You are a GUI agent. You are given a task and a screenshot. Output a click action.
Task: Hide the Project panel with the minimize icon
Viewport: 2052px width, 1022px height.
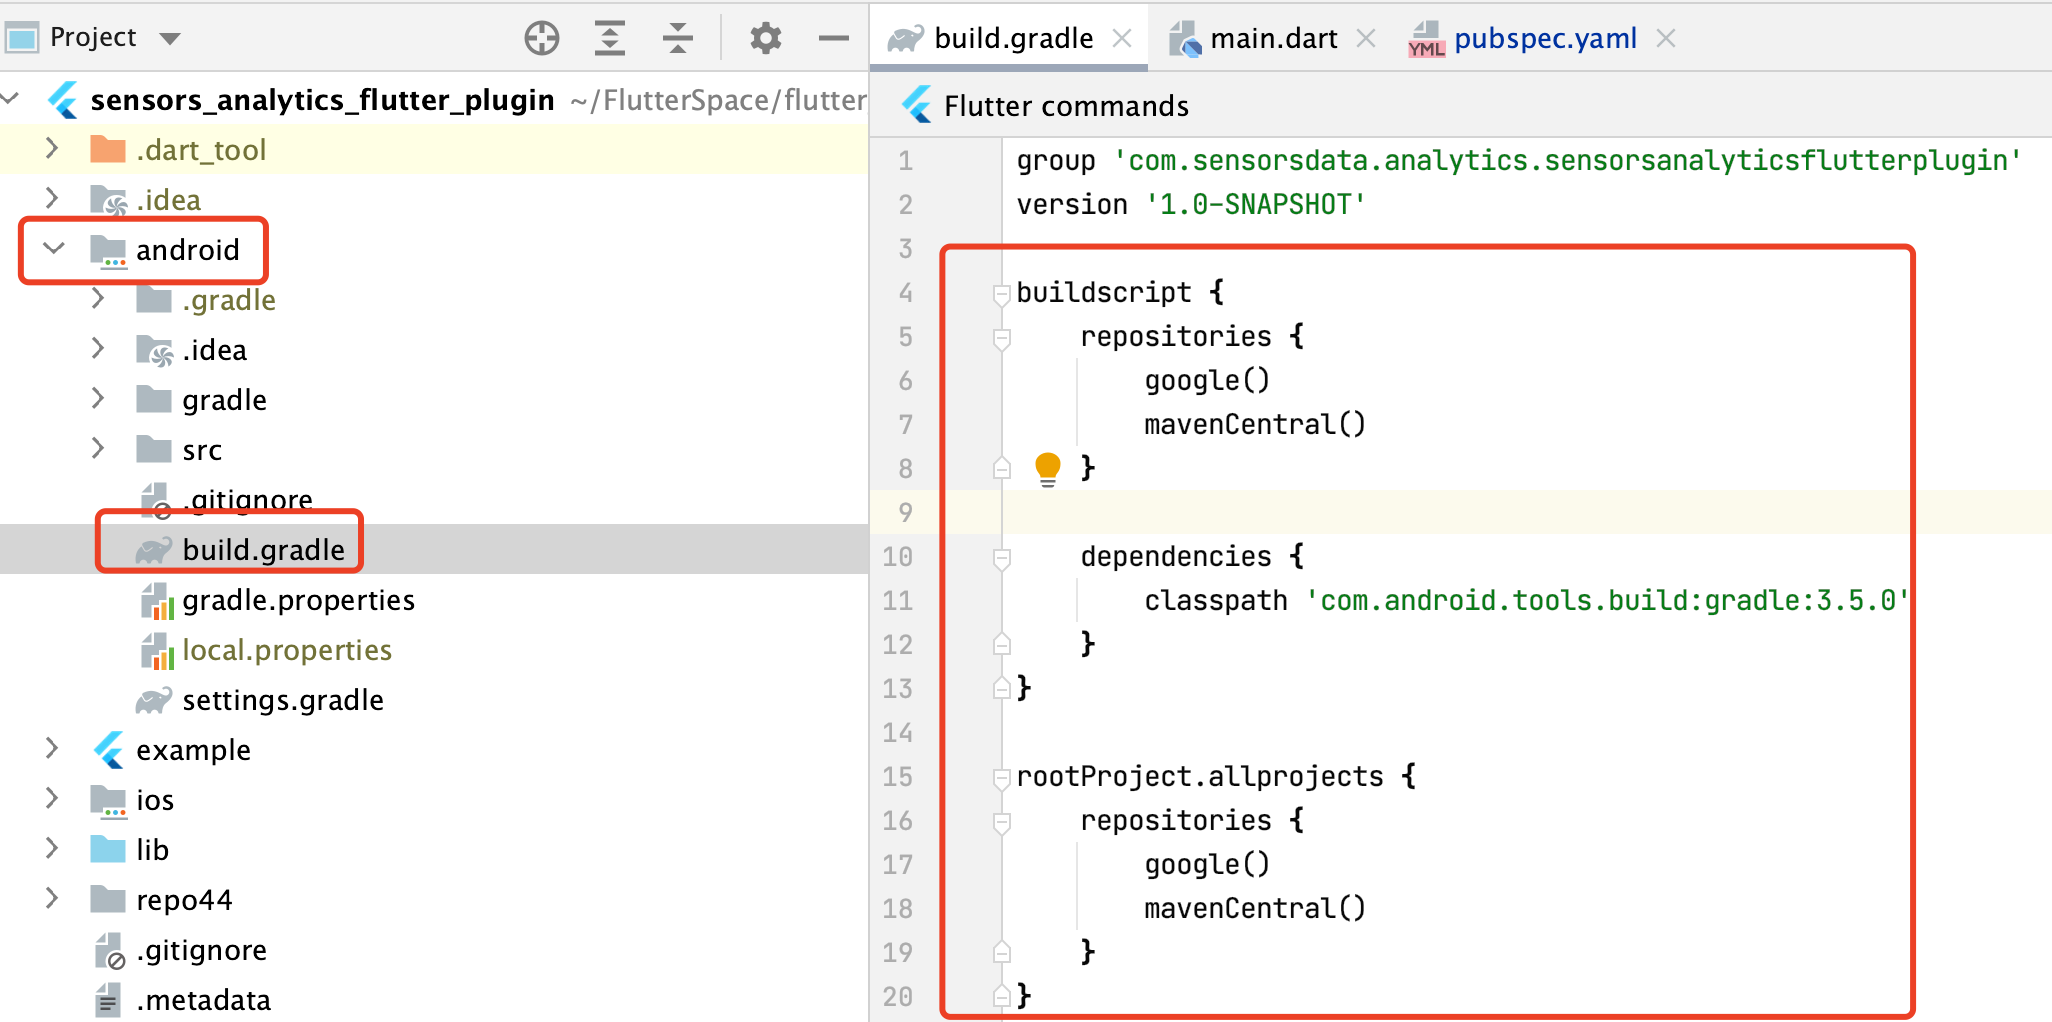[x=832, y=37]
